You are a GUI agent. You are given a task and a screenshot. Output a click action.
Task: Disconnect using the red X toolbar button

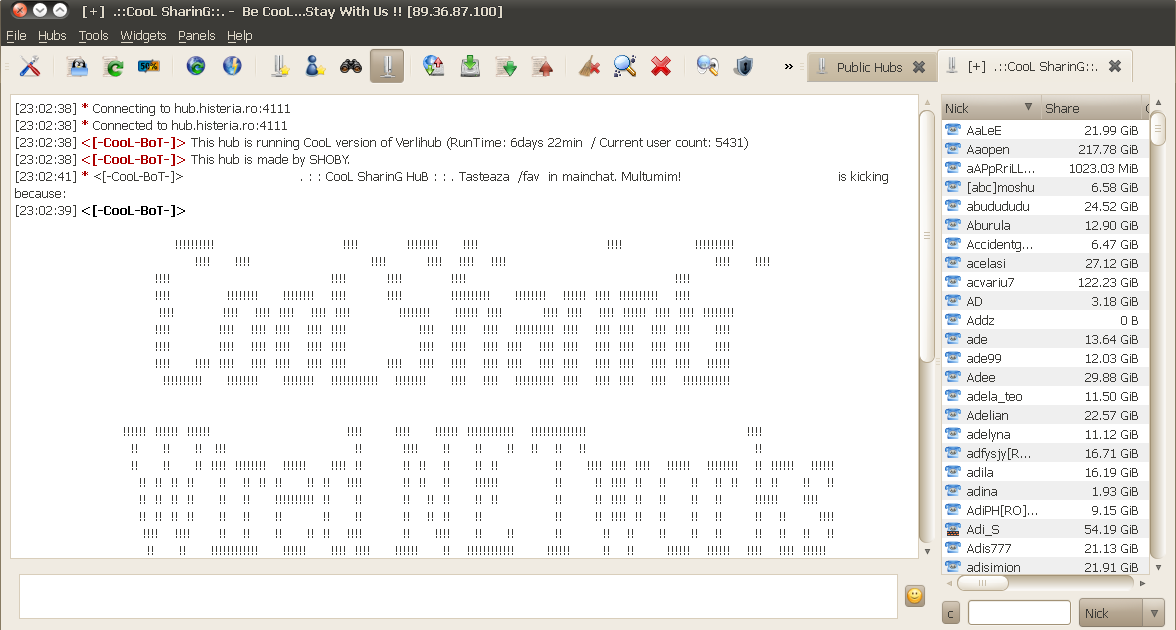click(660, 65)
